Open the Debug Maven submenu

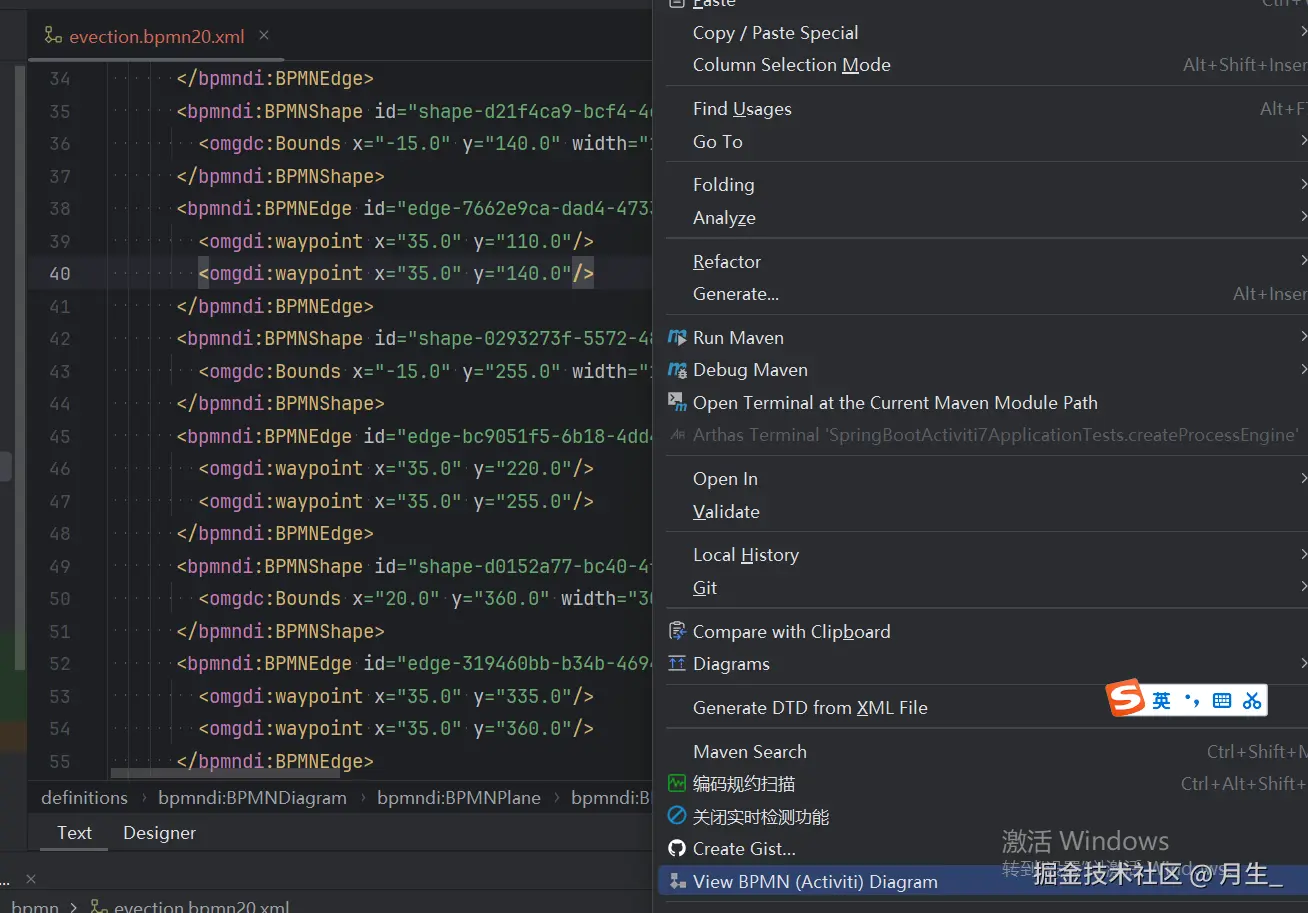[x=980, y=370]
